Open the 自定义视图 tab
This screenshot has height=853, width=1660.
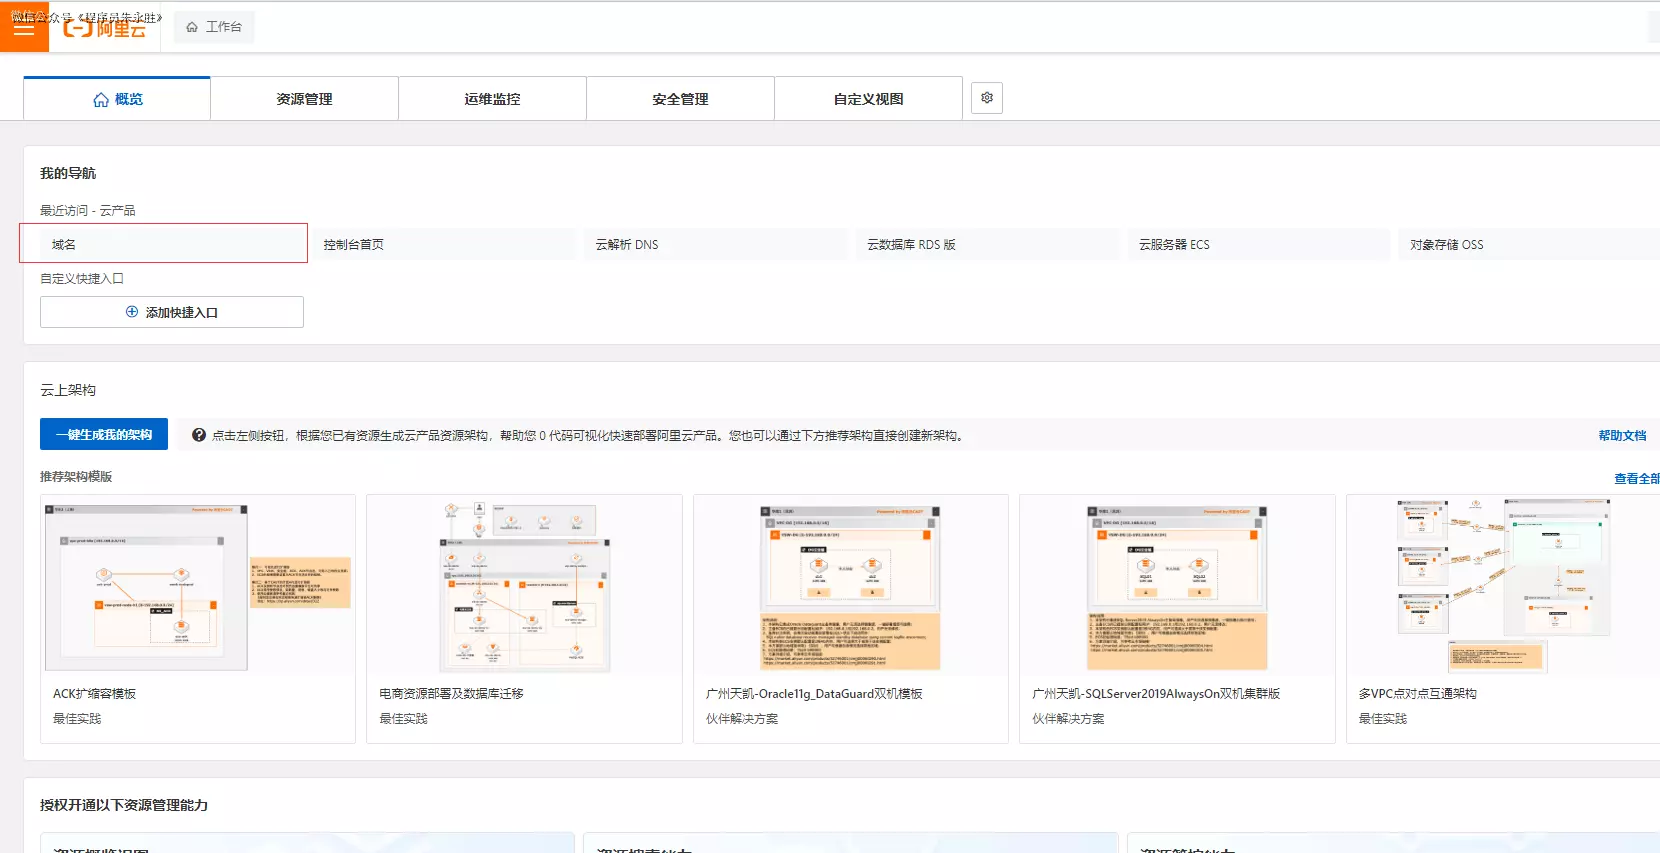tap(868, 99)
